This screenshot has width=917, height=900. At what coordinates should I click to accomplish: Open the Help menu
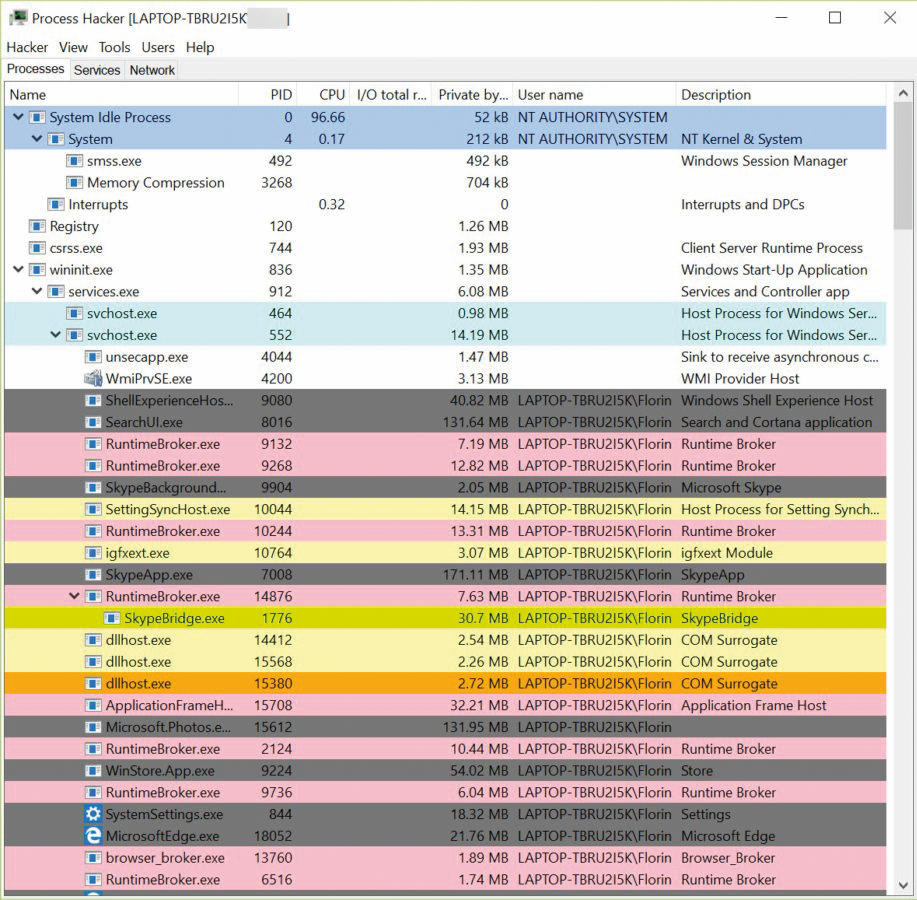coord(200,47)
